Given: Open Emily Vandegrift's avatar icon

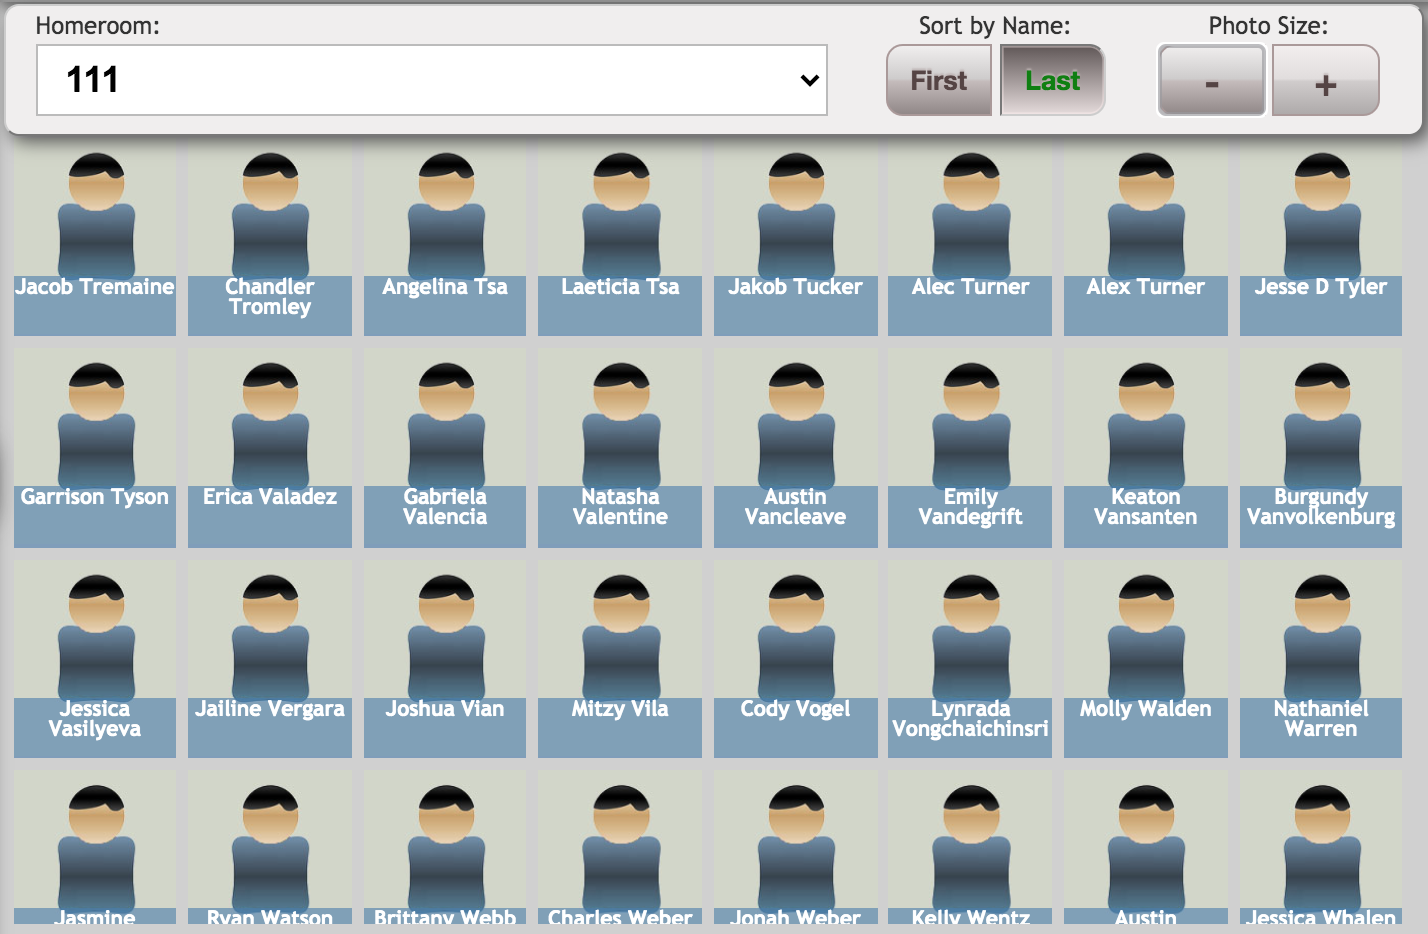Looking at the screenshot, I should coord(971,425).
